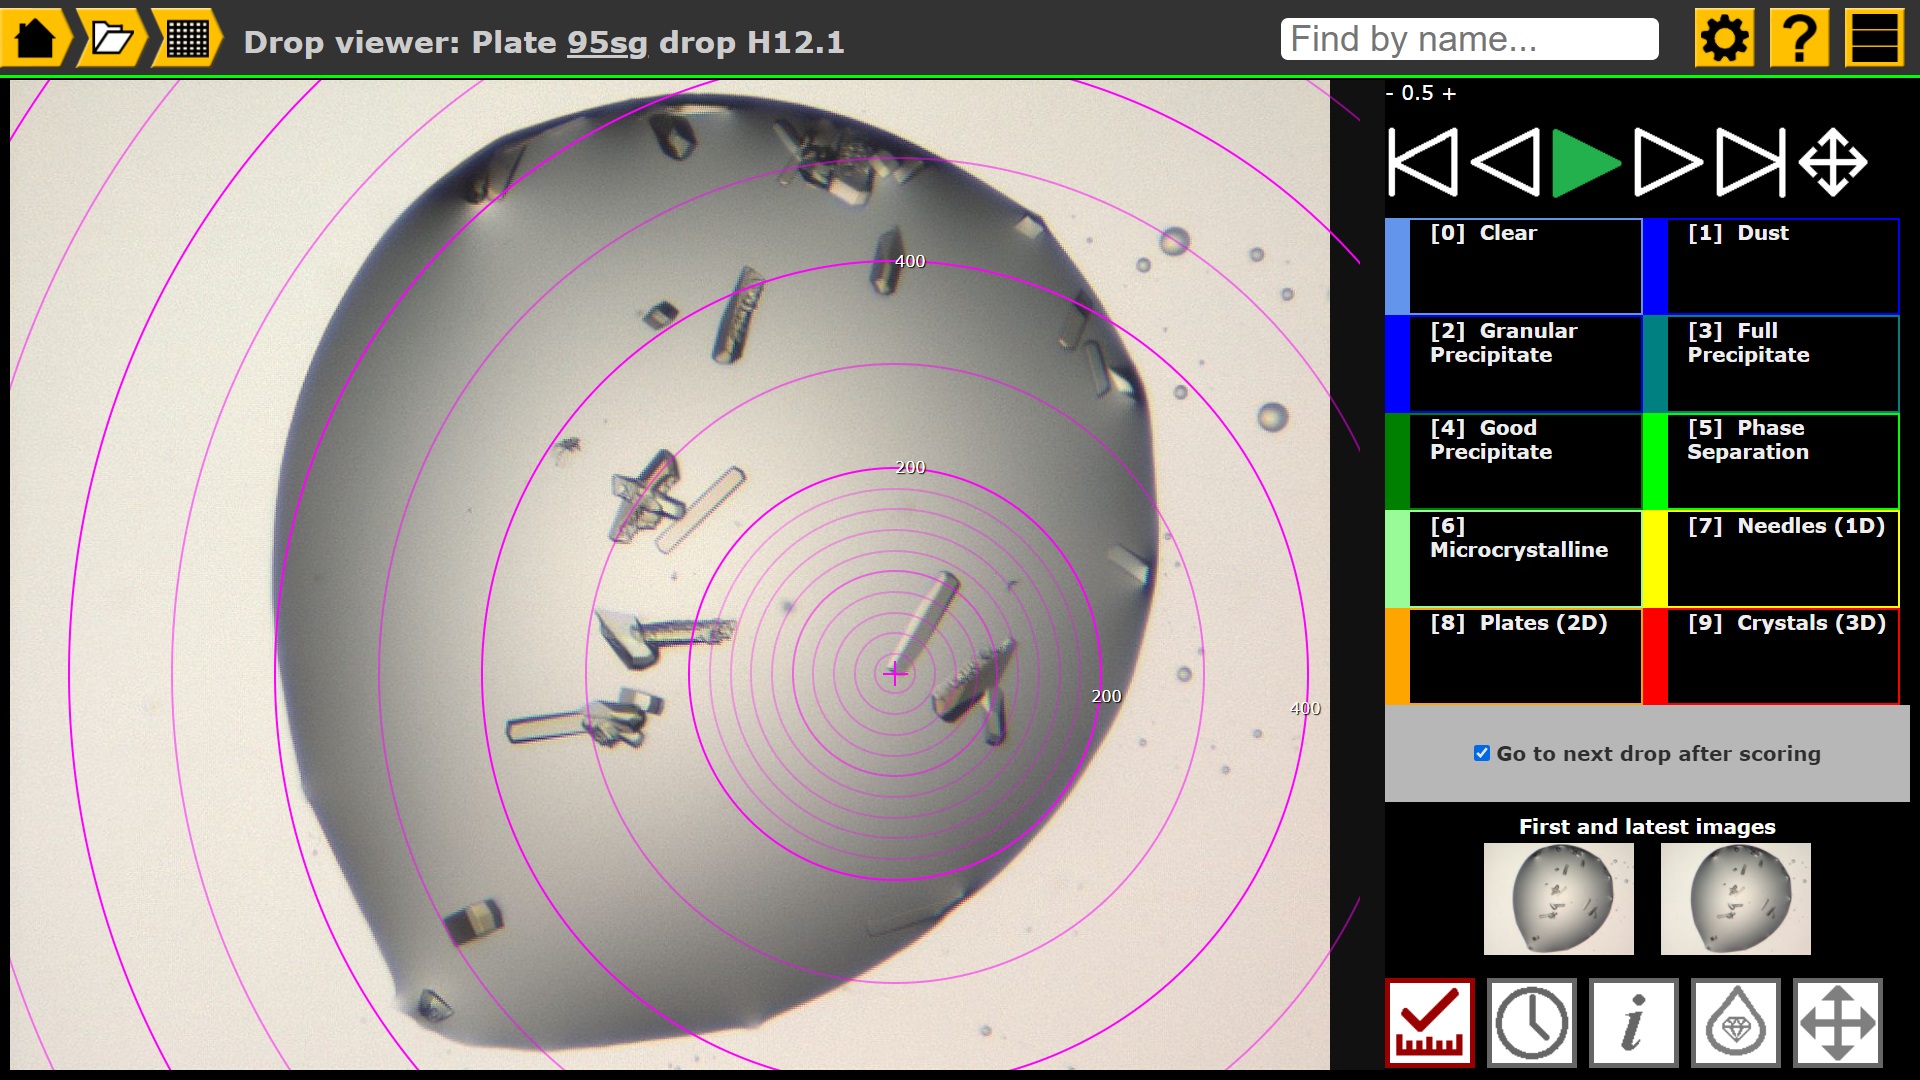Screen dimensions: 1920x1080
Task: Open settings gear icon
Action: coord(1724,39)
